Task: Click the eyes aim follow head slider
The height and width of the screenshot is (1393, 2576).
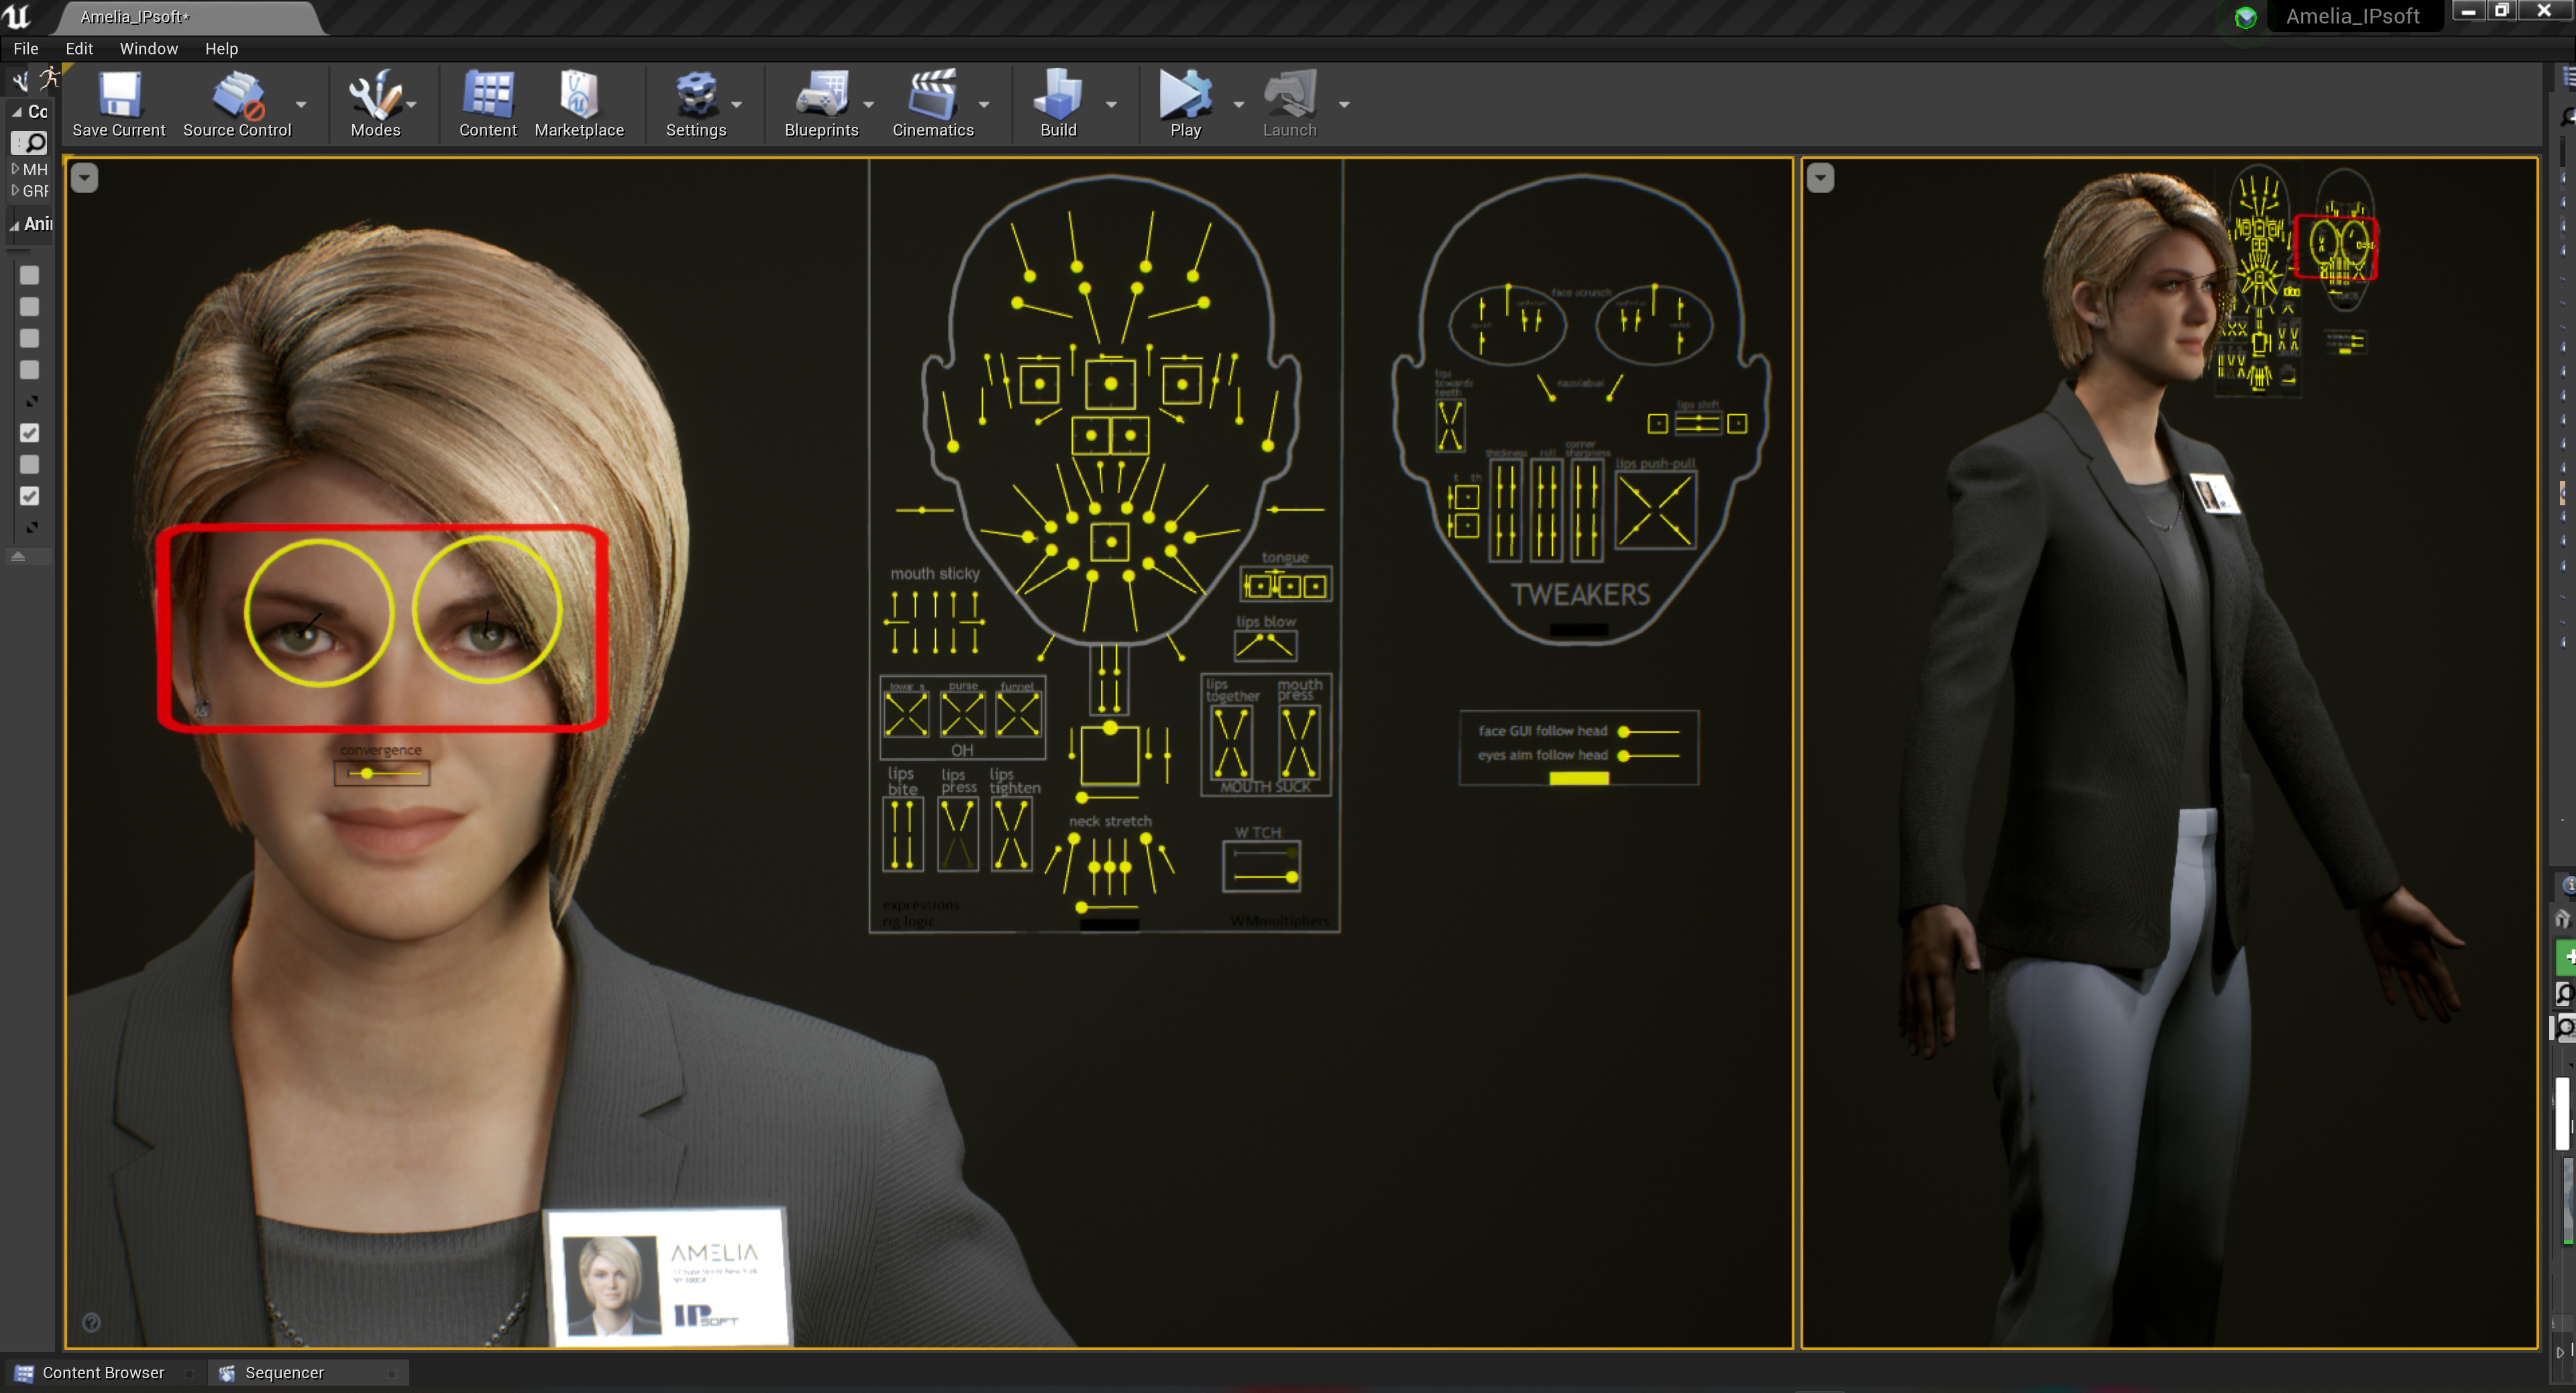Action: pyautogui.click(x=1650, y=755)
